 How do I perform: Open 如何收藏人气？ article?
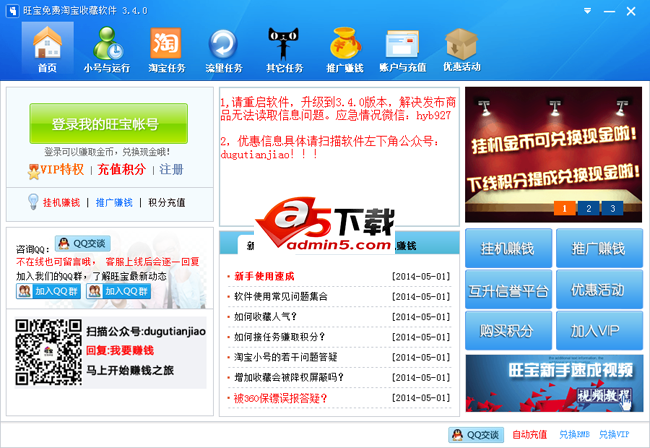(x=266, y=317)
